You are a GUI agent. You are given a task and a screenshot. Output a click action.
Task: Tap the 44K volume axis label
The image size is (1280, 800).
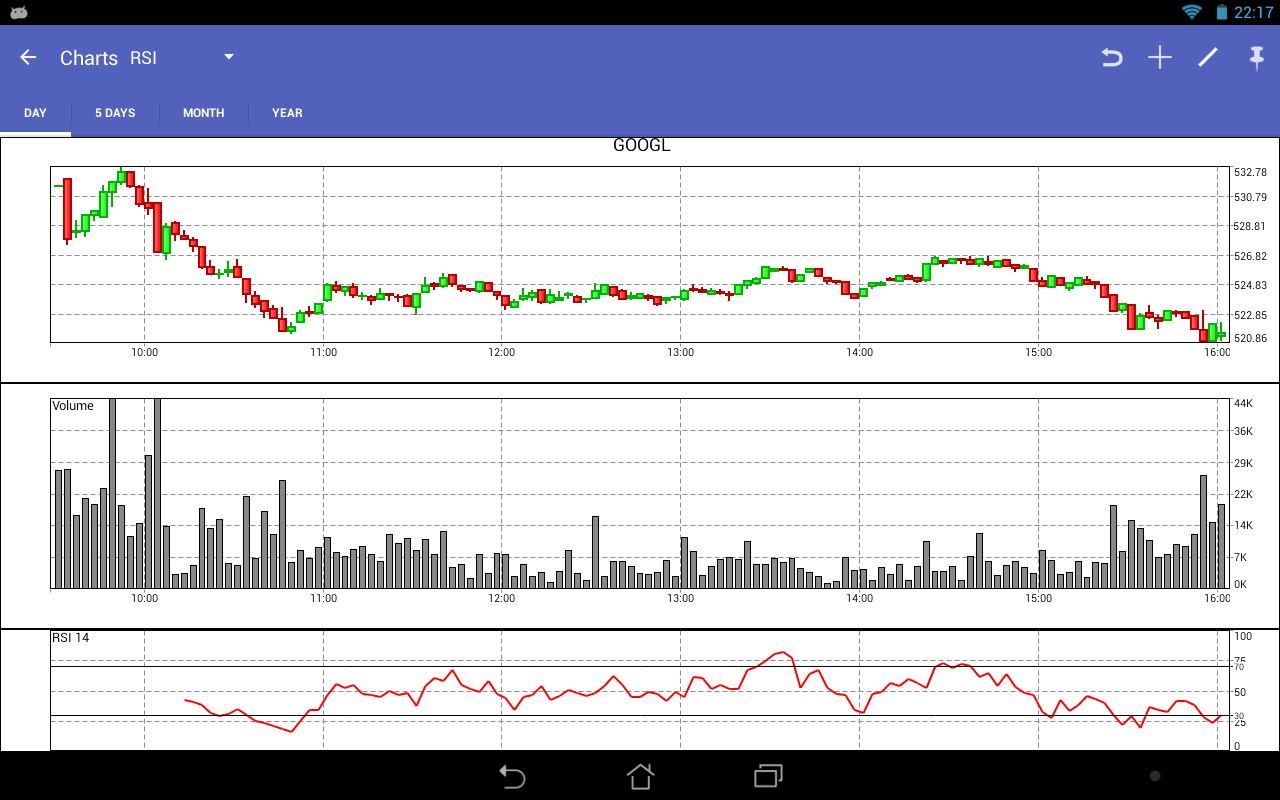point(1244,403)
